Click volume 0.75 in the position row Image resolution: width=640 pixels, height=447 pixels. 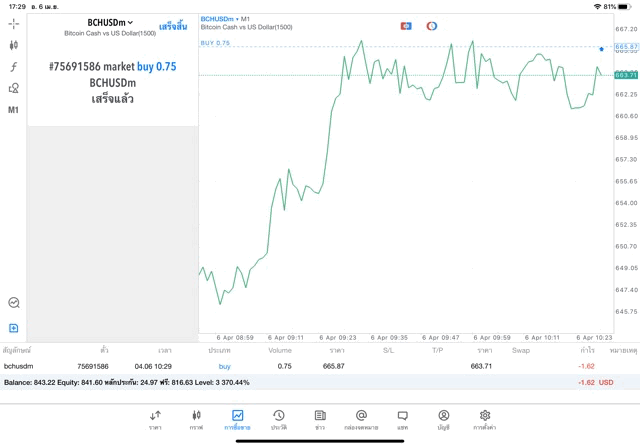coord(284,366)
